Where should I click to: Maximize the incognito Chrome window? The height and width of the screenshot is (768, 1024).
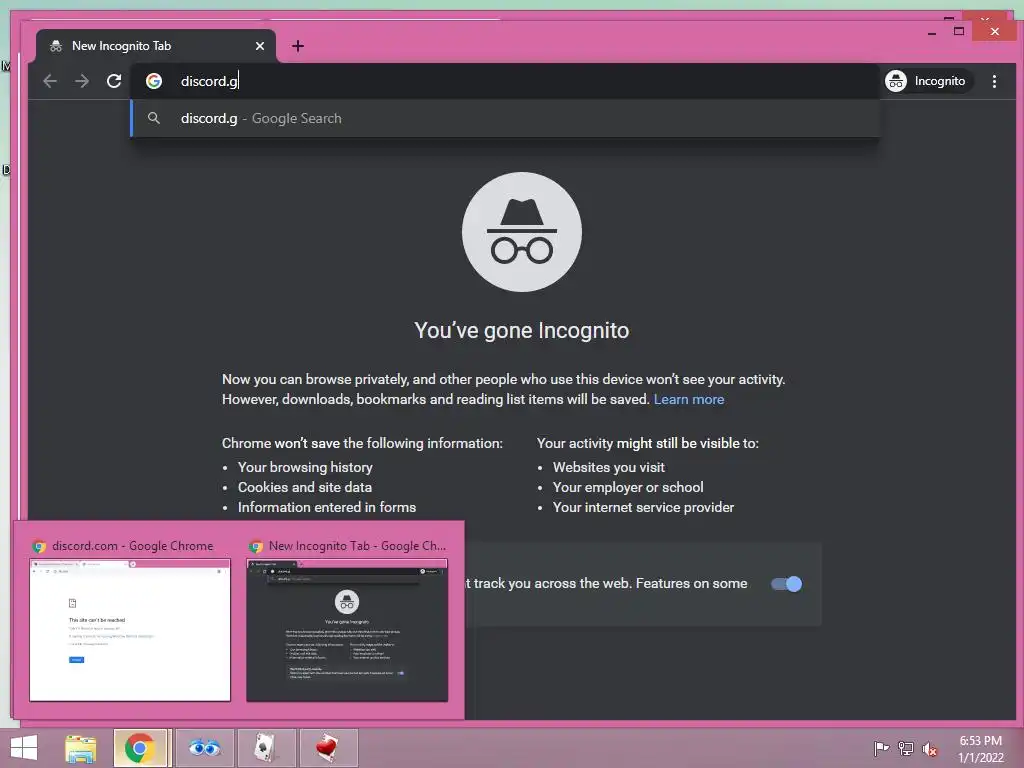click(959, 31)
